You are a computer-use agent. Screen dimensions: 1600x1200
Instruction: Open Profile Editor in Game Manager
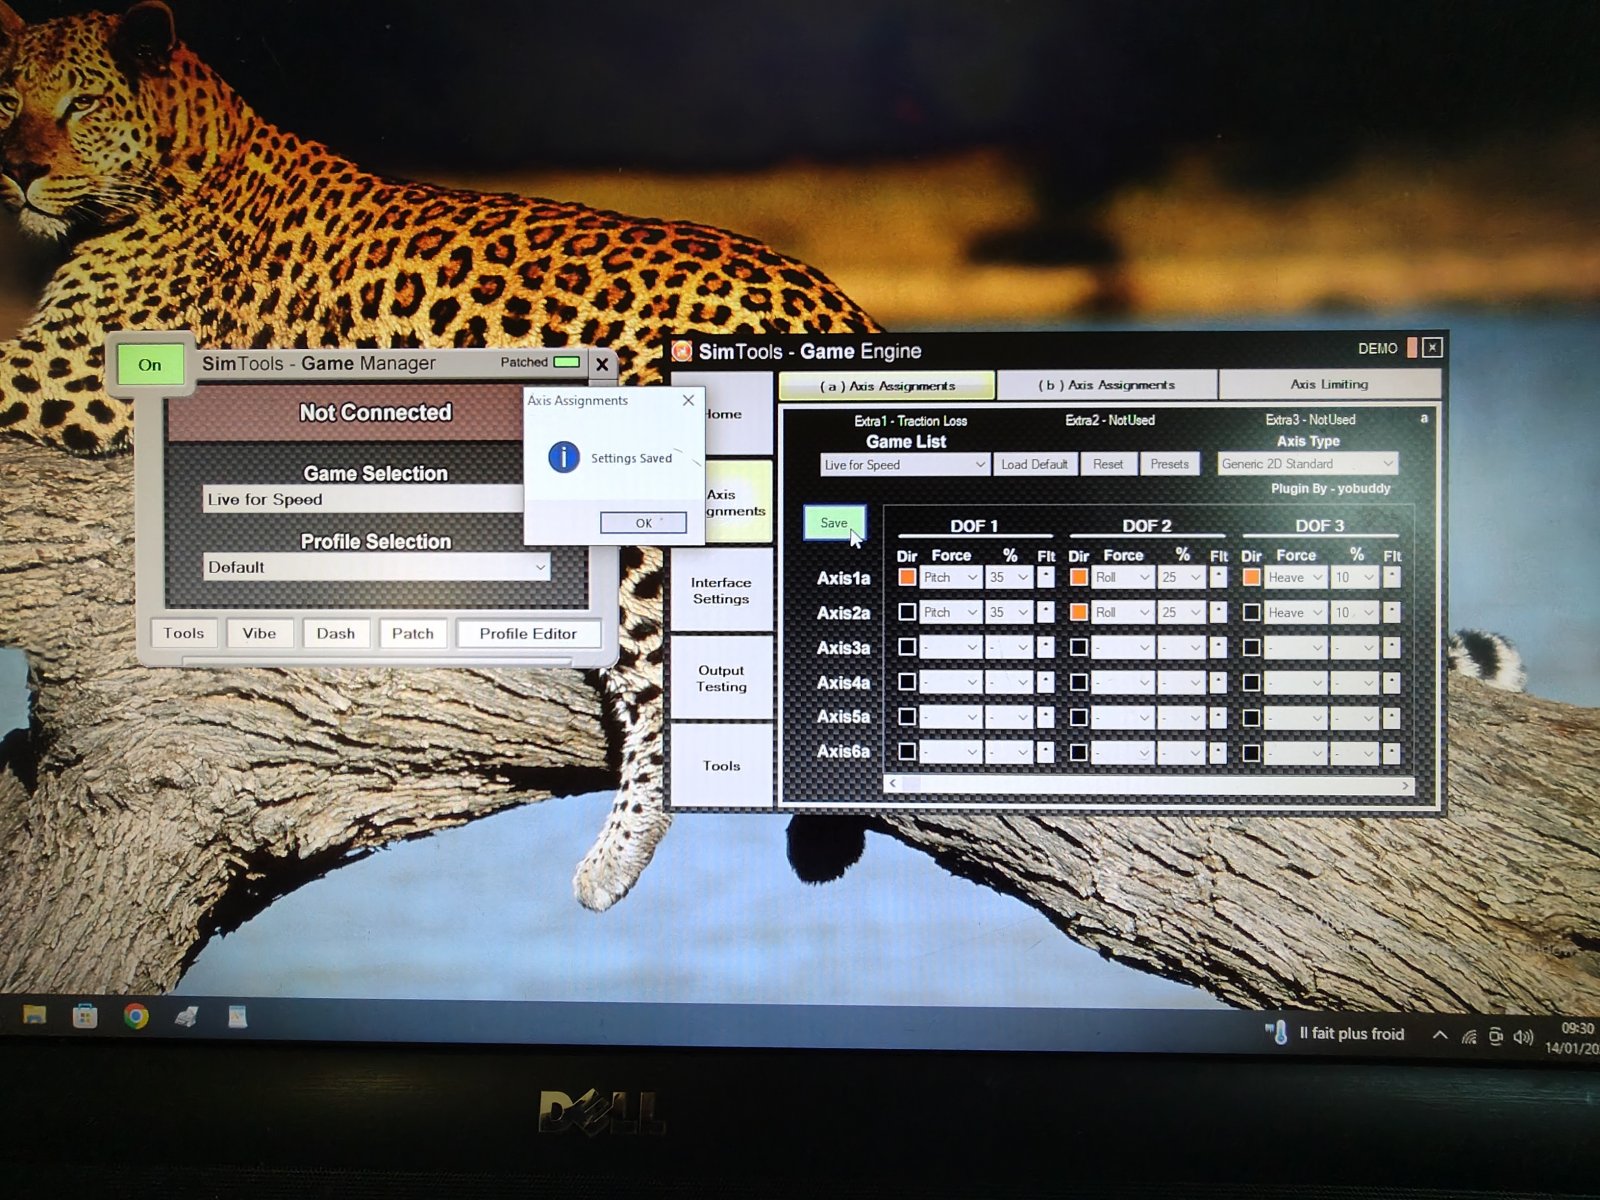(528, 634)
